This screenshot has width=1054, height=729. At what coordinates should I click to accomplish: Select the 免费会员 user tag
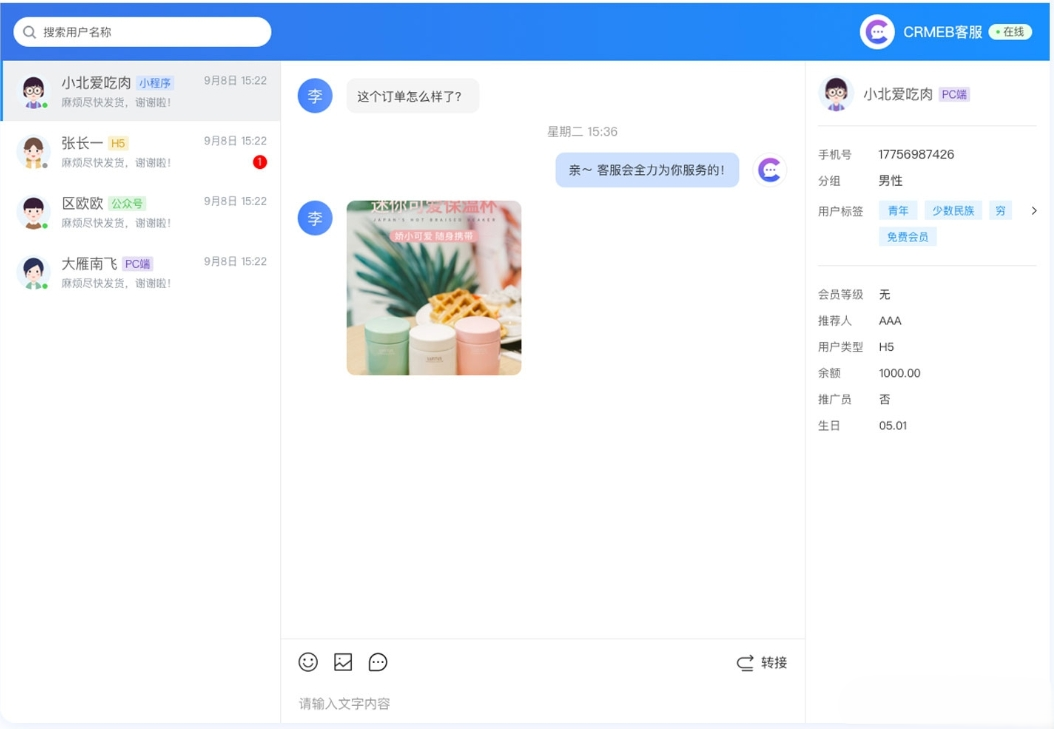(x=907, y=236)
